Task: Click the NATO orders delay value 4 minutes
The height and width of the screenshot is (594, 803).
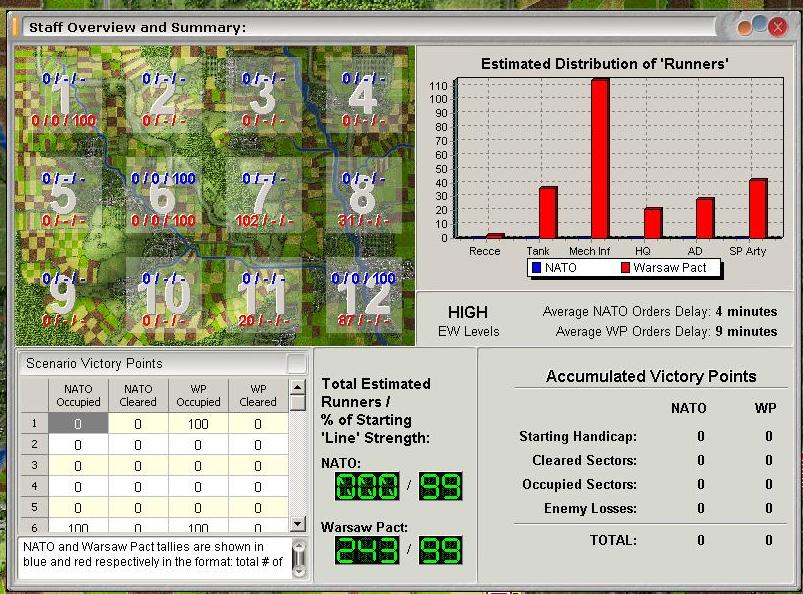Action: pos(746,311)
